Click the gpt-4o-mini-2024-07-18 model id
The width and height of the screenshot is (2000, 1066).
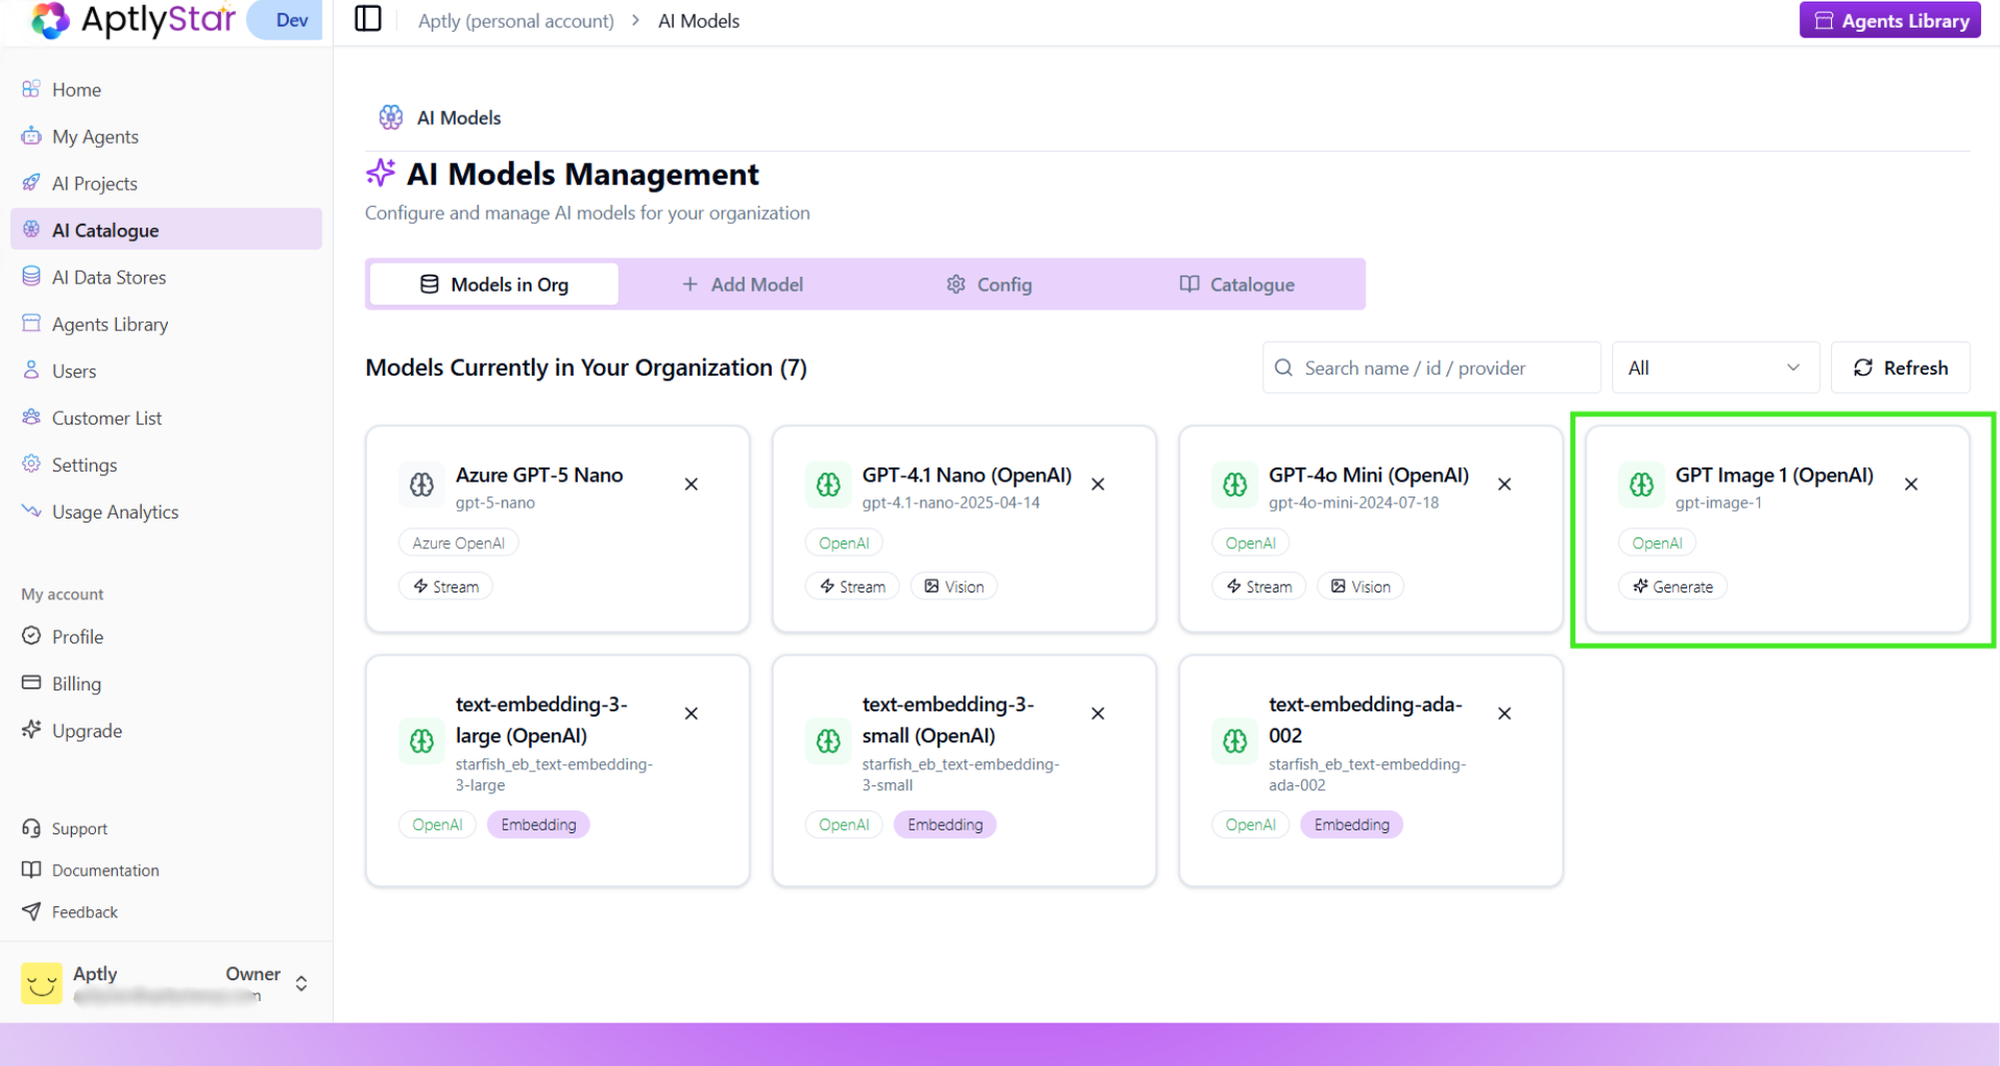[1354, 502]
